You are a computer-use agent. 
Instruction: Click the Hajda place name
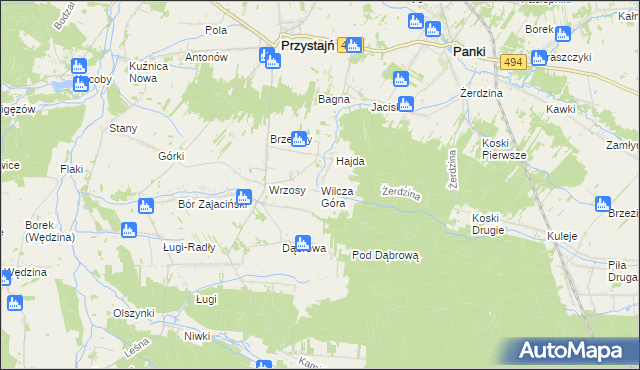pyautogui.click(x=350, y=162)
